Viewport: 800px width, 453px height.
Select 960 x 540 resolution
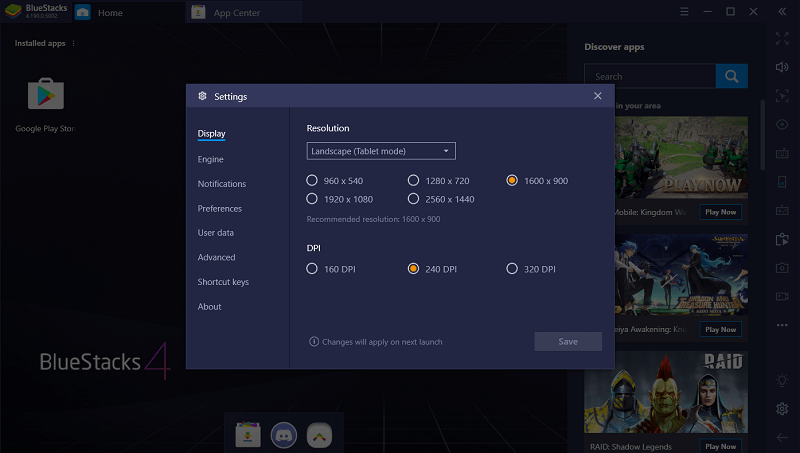point(312,180)
